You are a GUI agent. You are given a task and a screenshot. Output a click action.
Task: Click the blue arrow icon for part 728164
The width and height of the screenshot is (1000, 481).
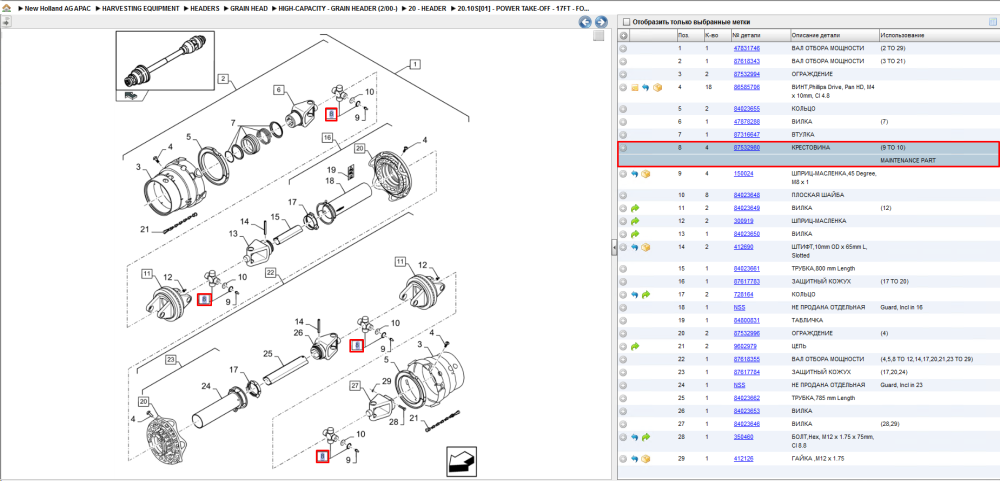(x=635, y=295)
